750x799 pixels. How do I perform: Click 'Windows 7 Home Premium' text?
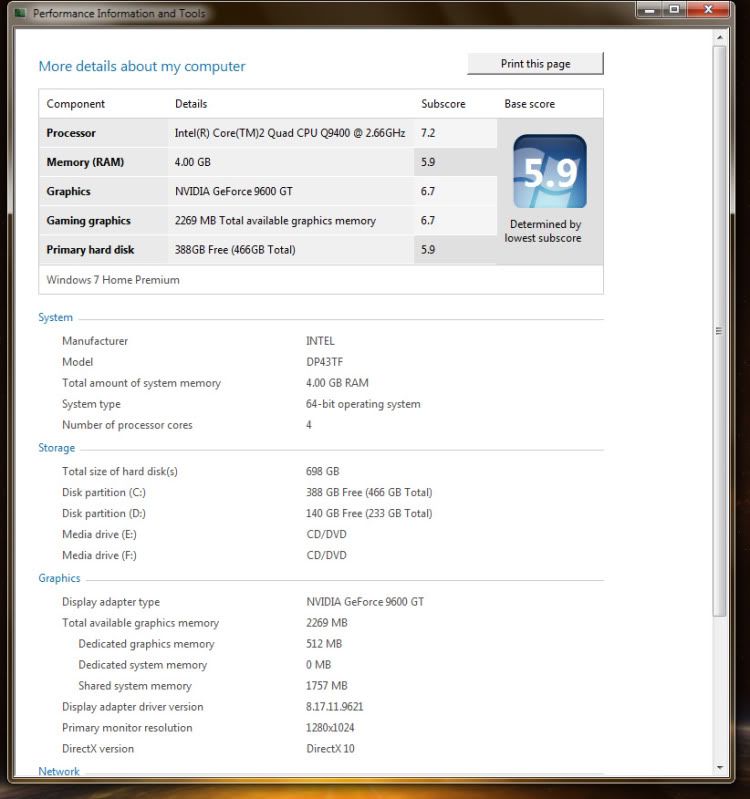click(113, 280)
